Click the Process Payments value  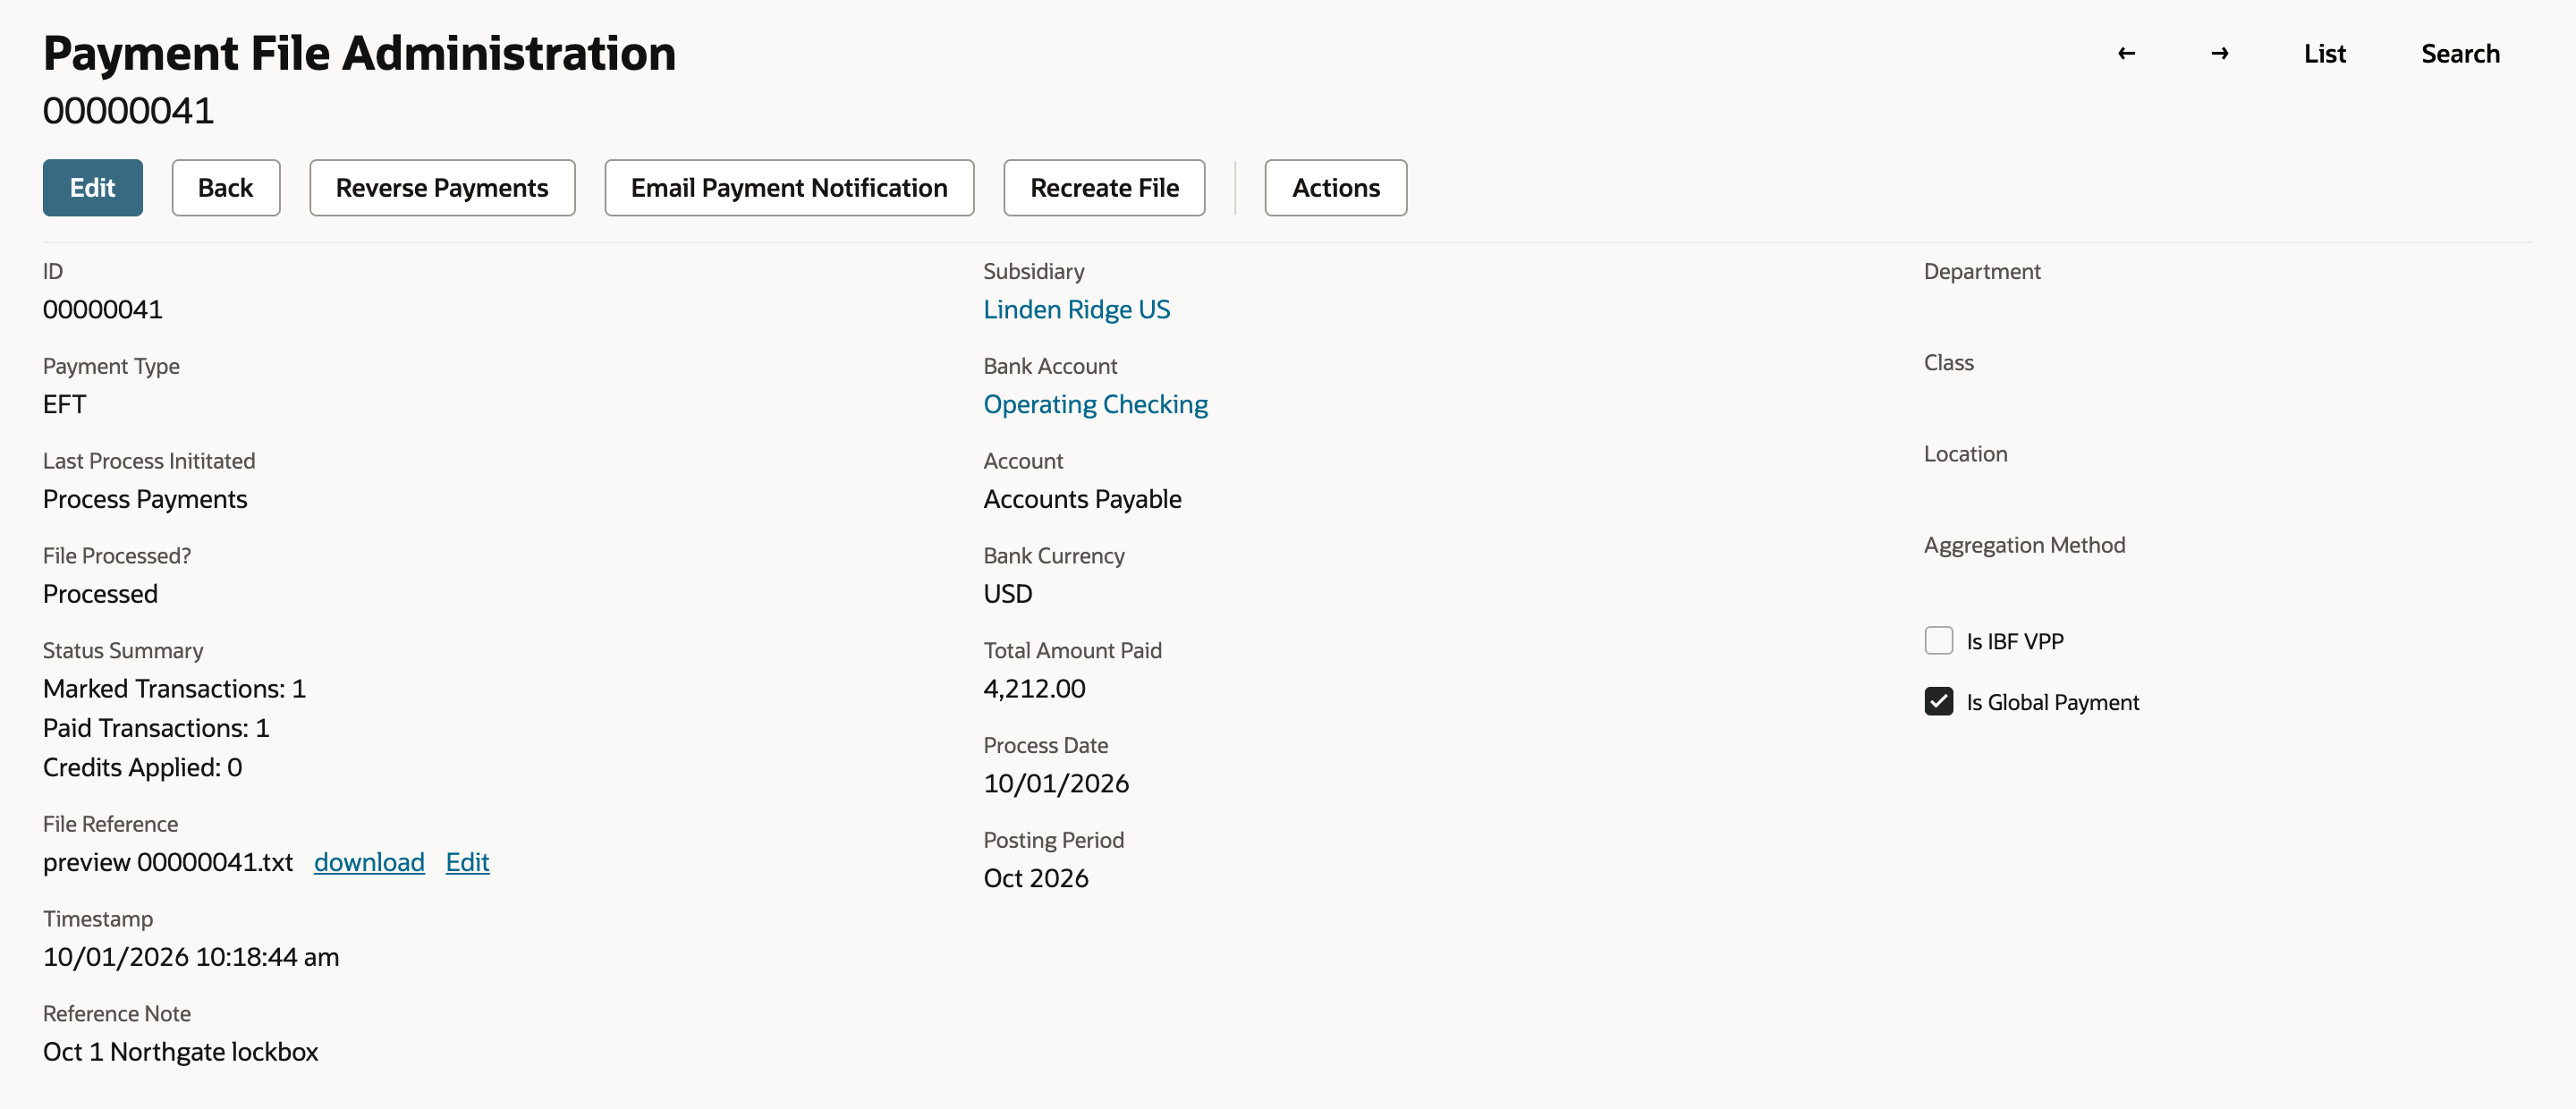click(145, 500)
